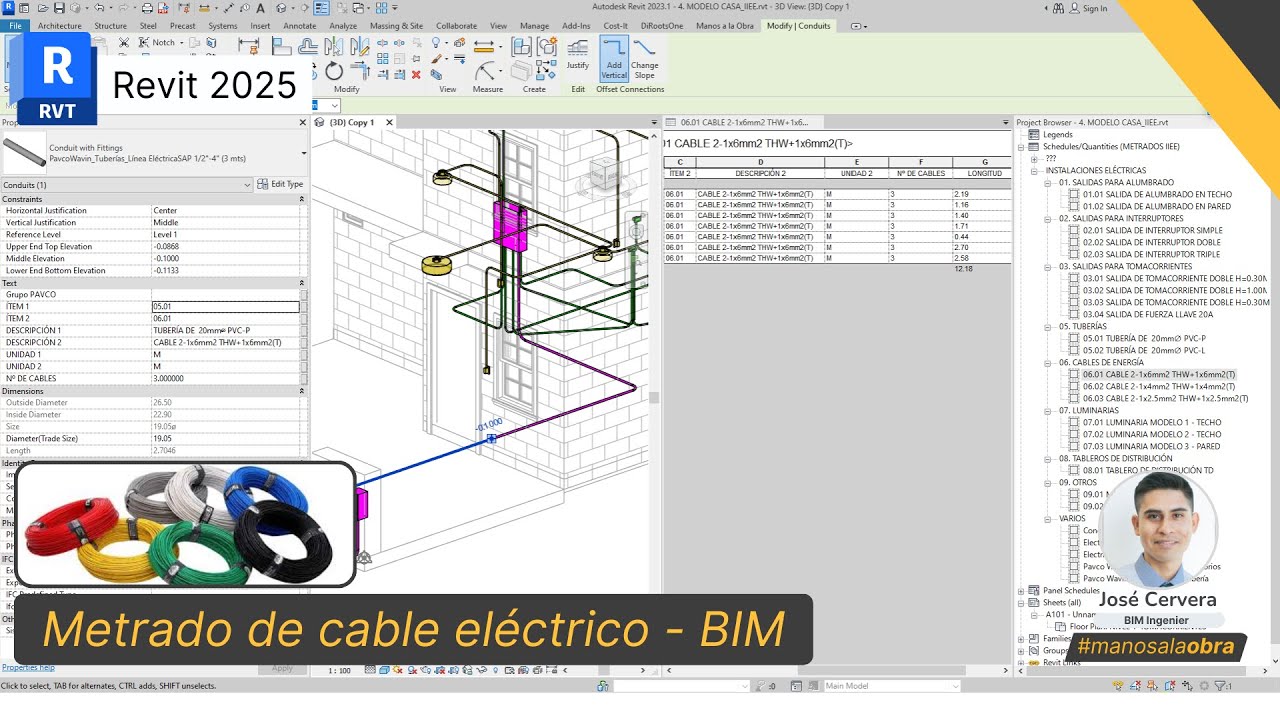Select the magenta distribution panel in 3D view
The width and height of the screenshot is (1280, 720).
pyautogui.click(x=509, y=226)
